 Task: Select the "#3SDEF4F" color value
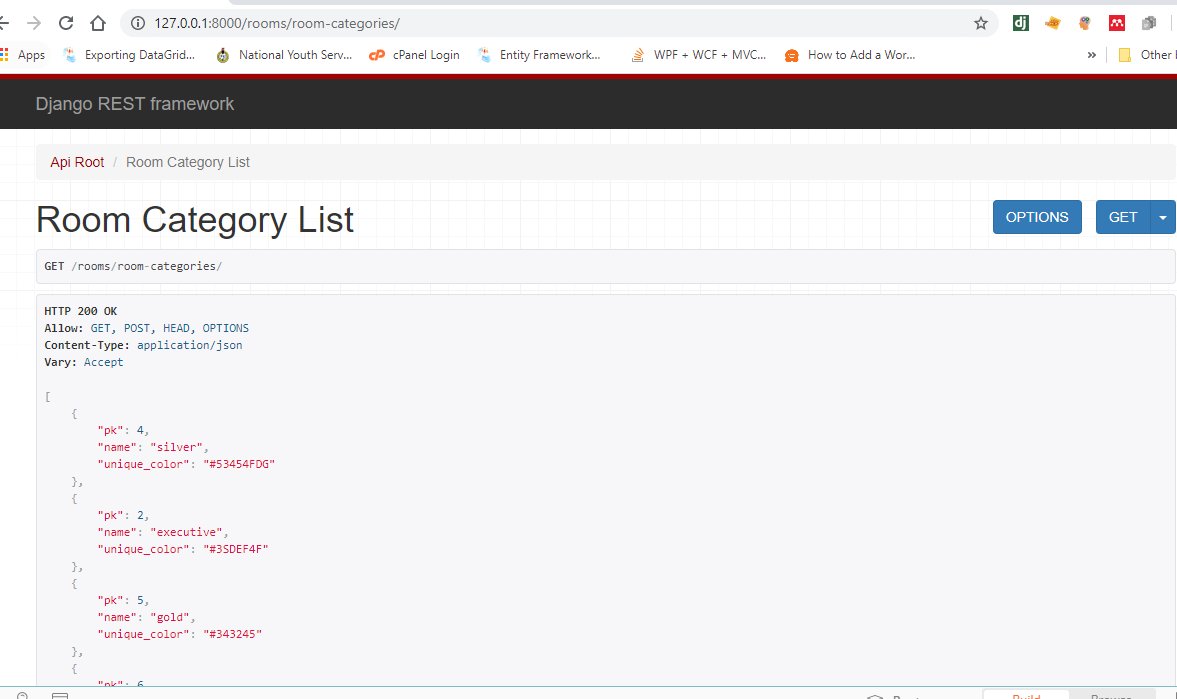[x=236, y=549]
